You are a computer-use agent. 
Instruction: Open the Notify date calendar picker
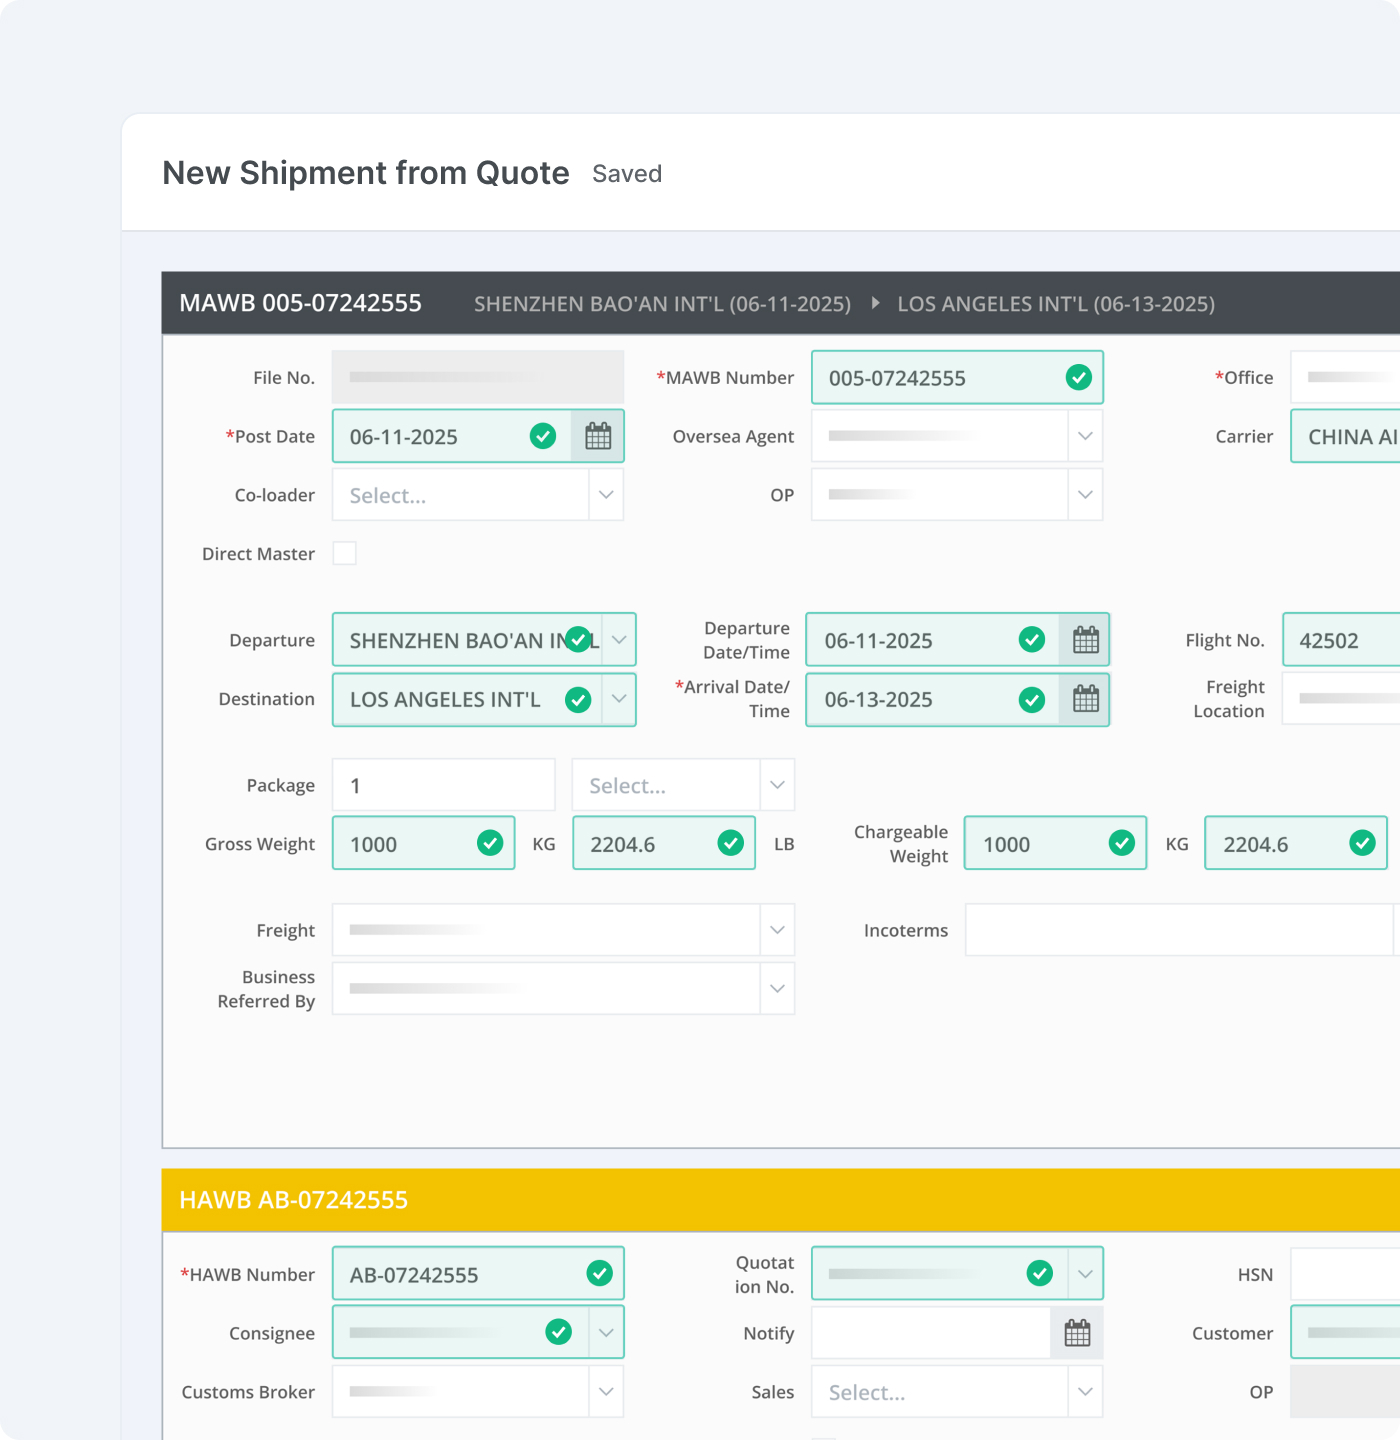point(1077,1332)
